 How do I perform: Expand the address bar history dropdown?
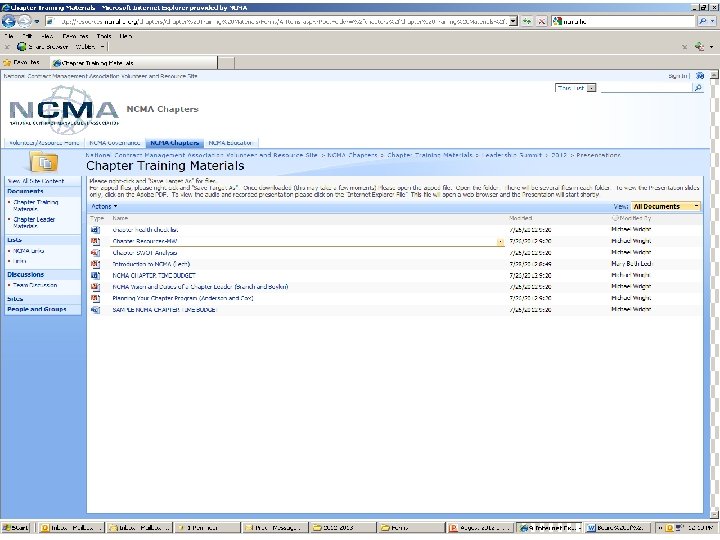coord(513,21)
